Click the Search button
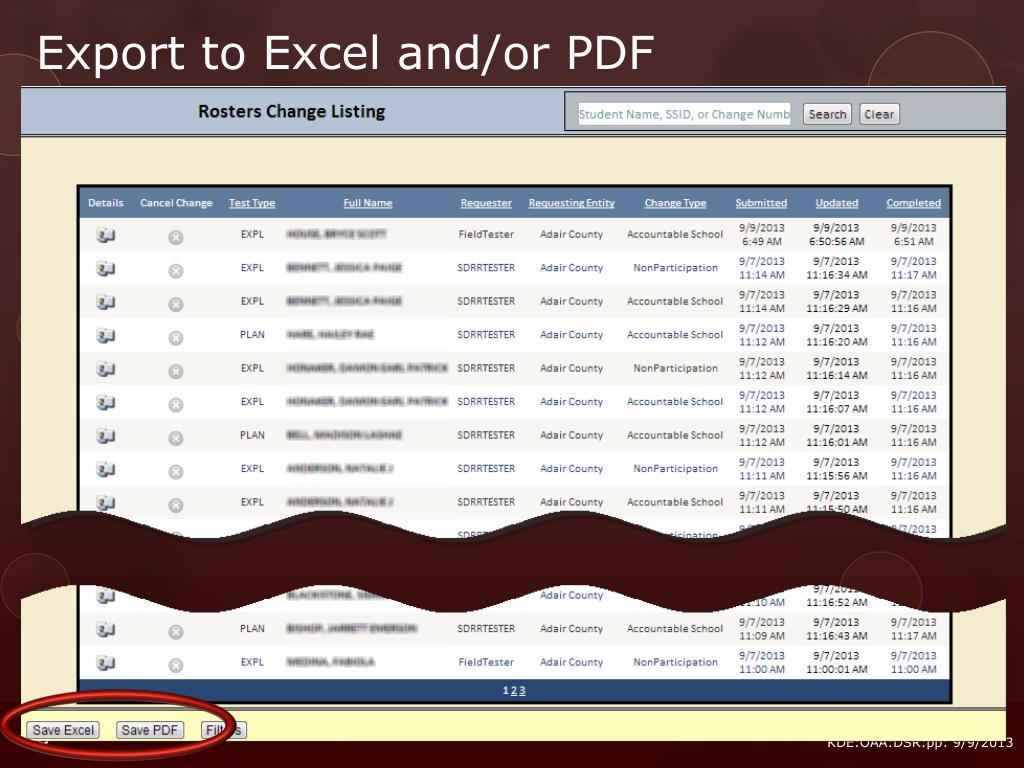Screen dimensions: 1024x768 coord(827,114)
